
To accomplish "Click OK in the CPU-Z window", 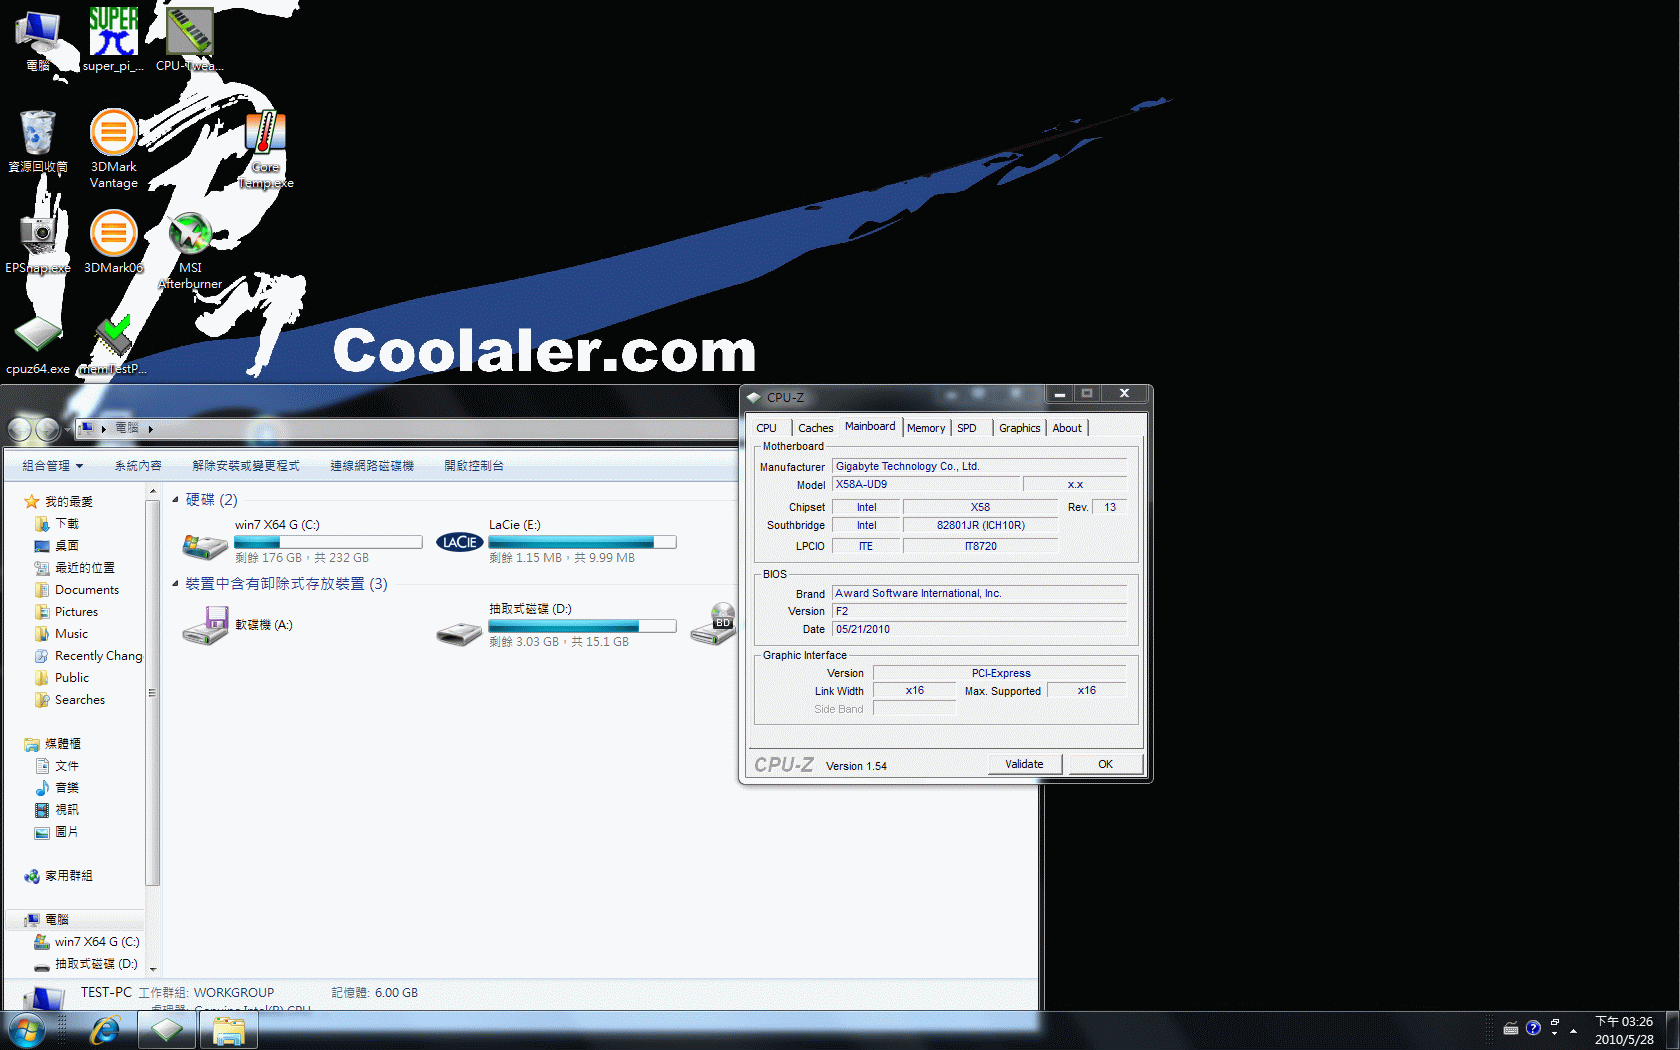I will pyautogui.click(x=1105, y=764).
